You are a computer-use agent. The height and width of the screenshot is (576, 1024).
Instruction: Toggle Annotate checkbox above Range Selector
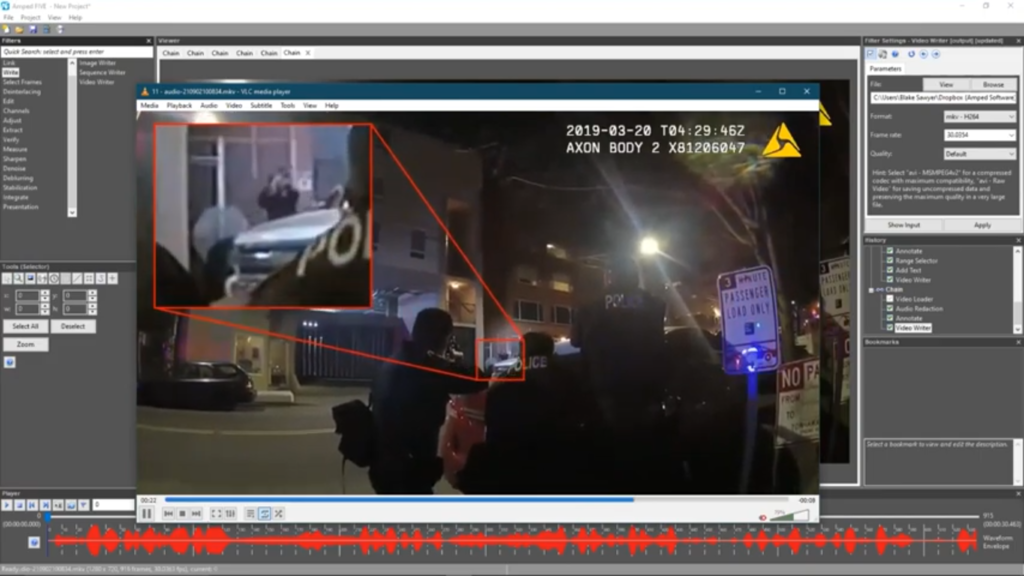889,251
